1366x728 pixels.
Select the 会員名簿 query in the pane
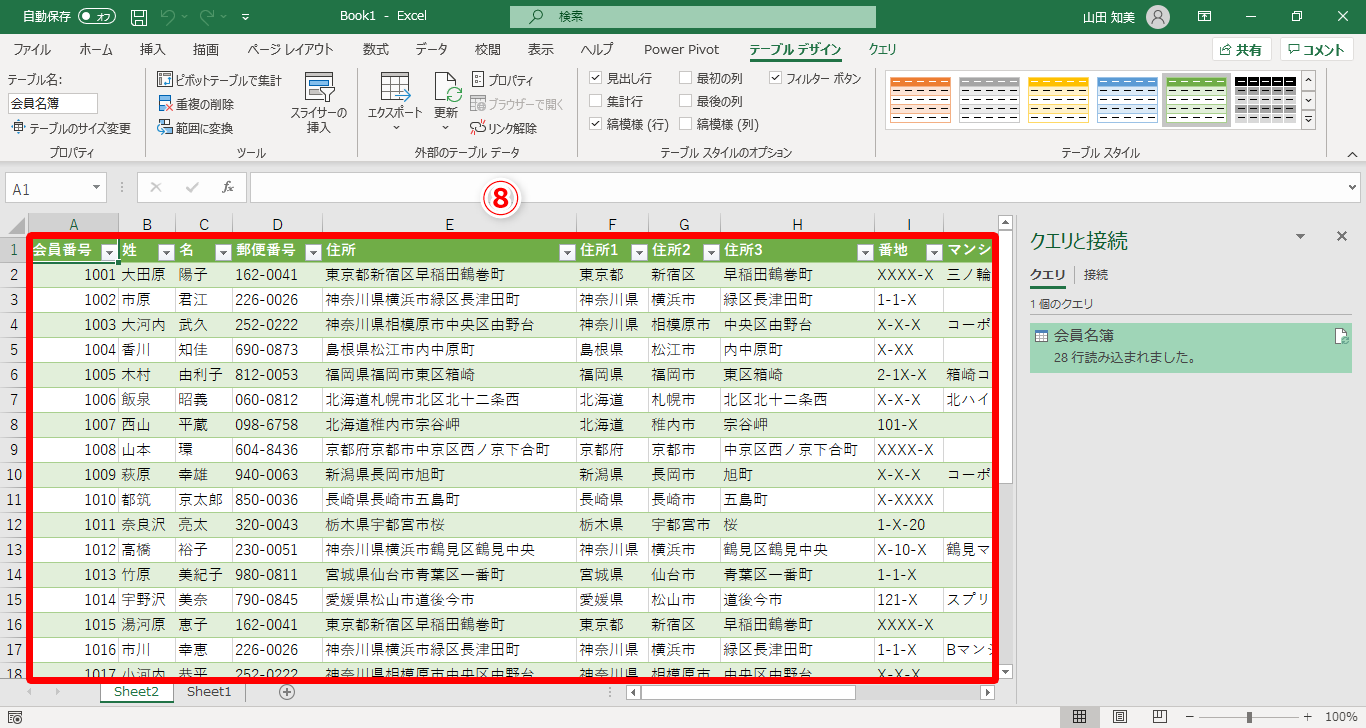point(1190,347)
